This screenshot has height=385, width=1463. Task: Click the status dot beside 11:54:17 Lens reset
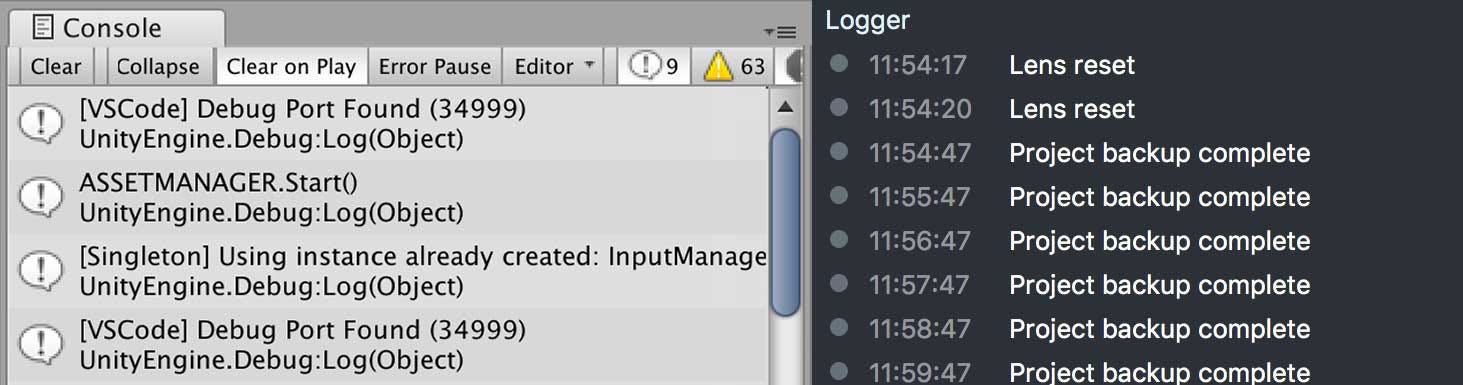[x=839, y=64]
